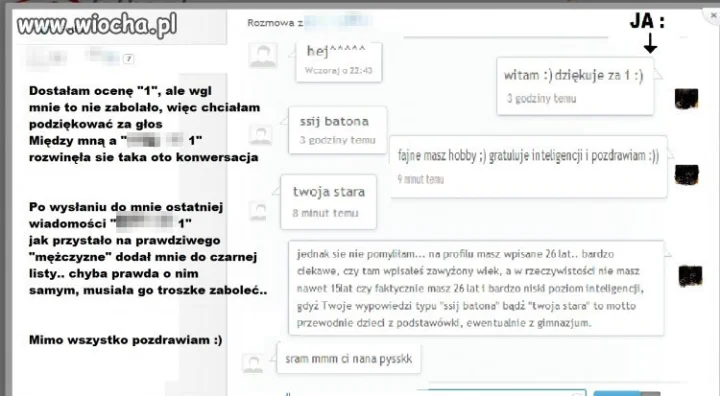
Task: Click the "twoja stara" message bubble
Action: [x=328, y=202]
